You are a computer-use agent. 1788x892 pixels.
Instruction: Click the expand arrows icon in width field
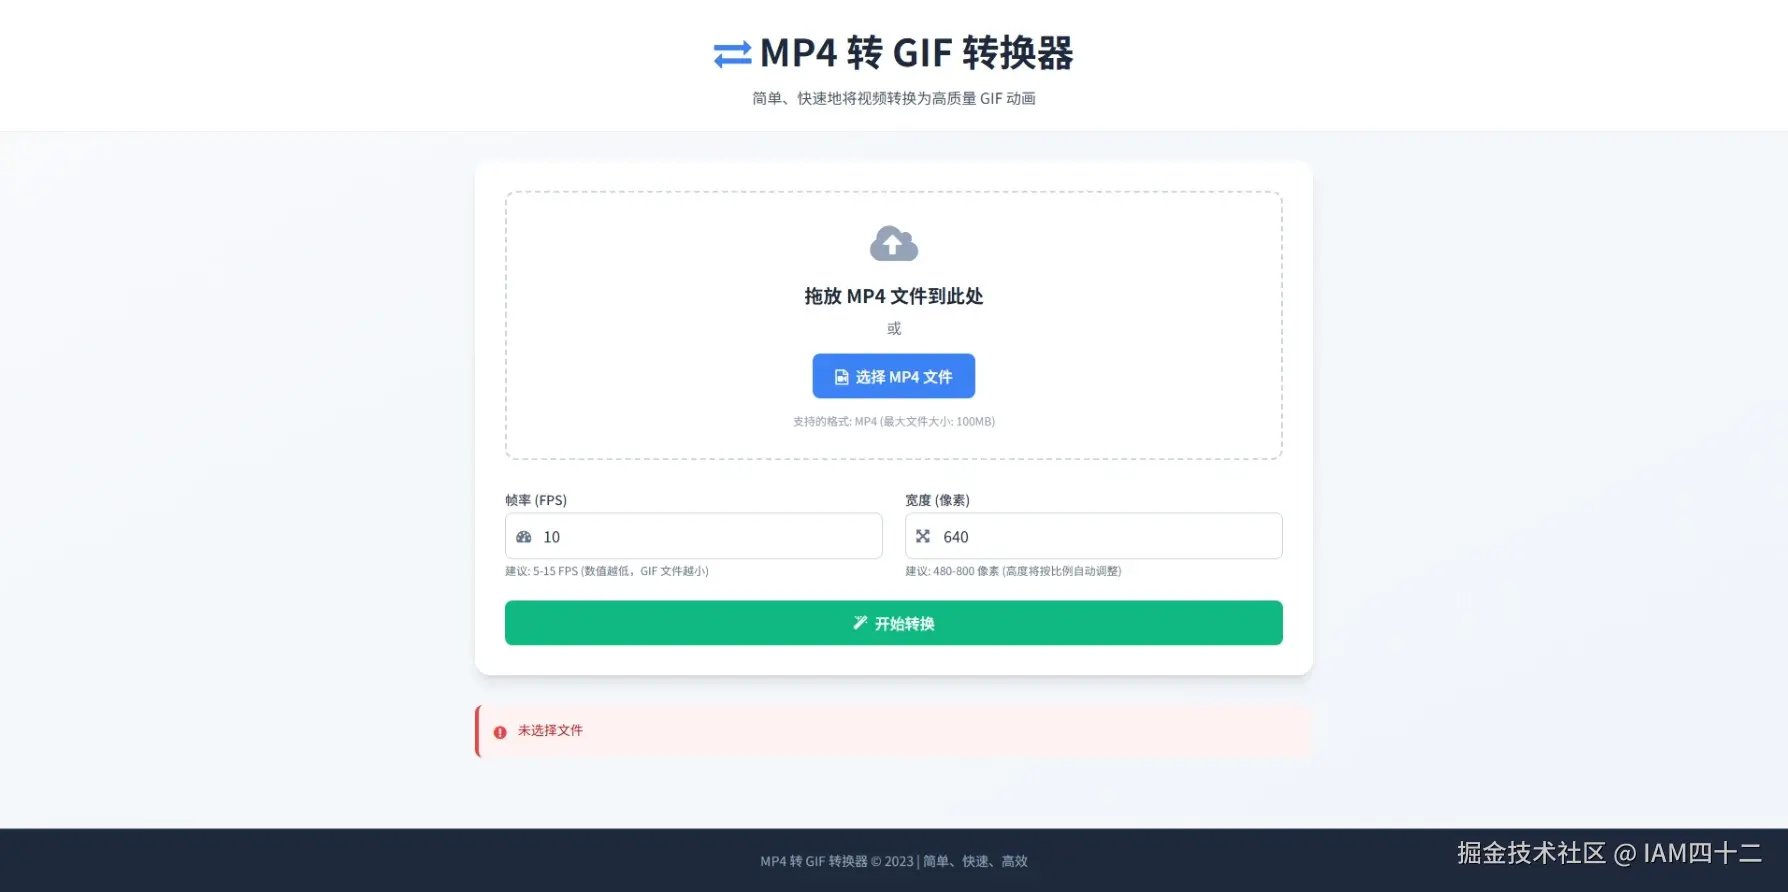(x=923, y=537)
